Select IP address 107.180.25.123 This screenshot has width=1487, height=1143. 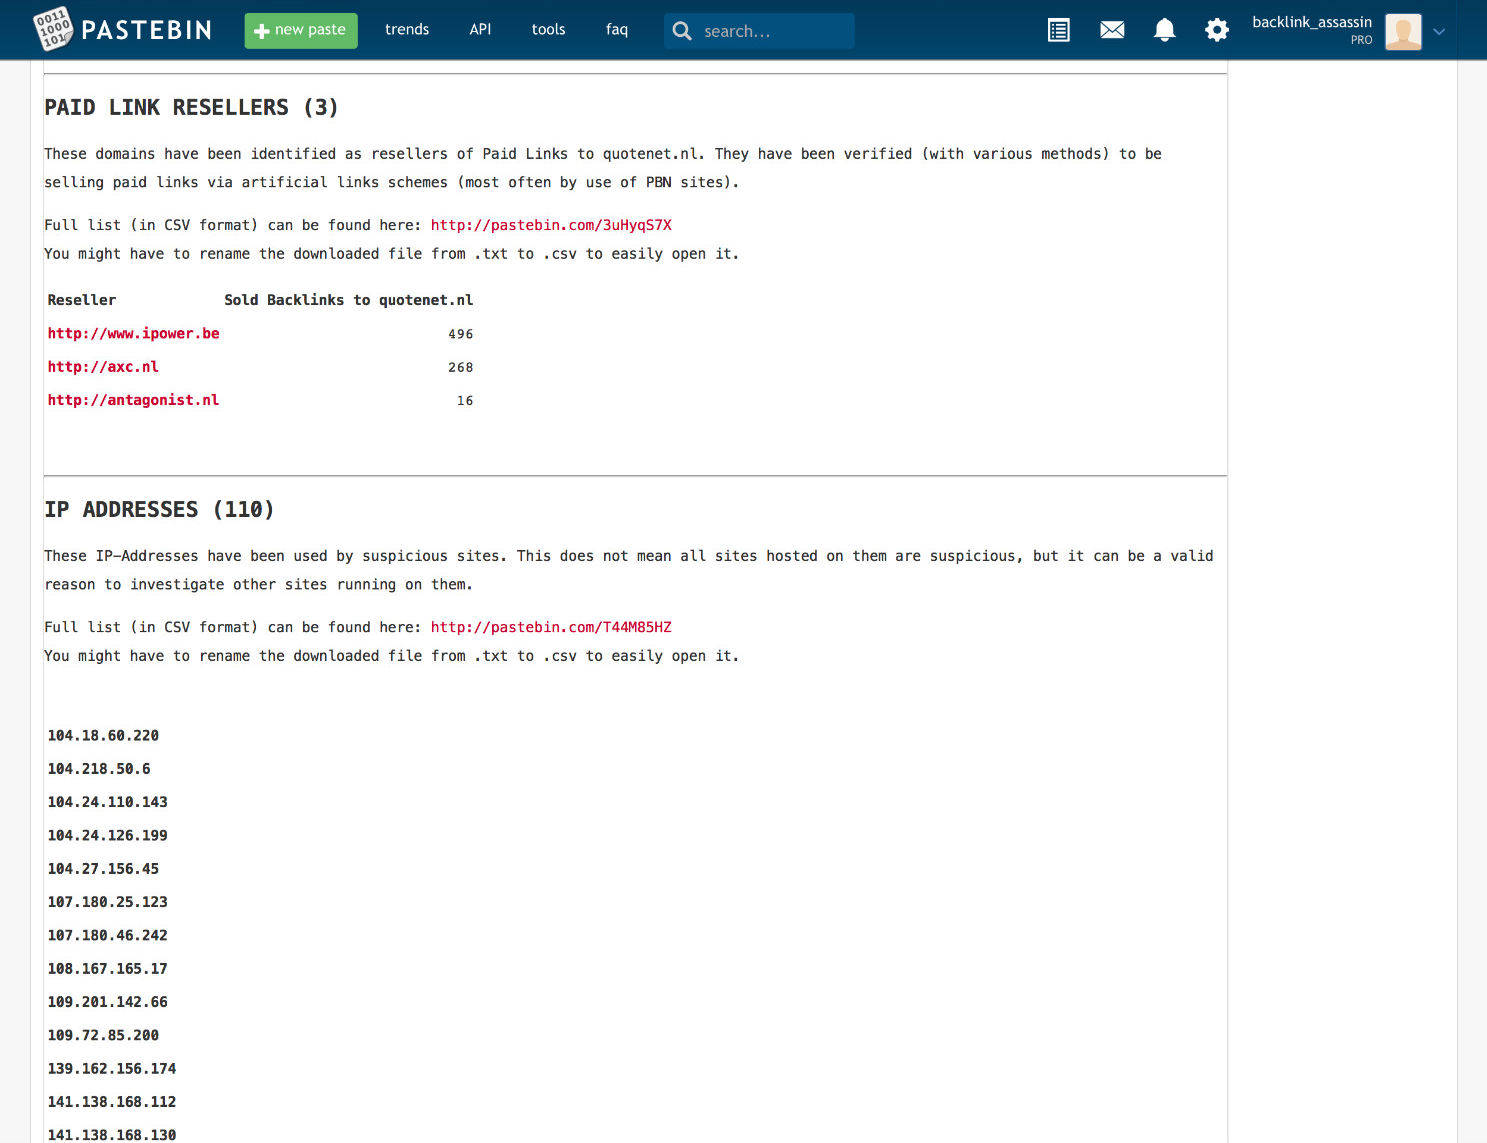point(107,902)
